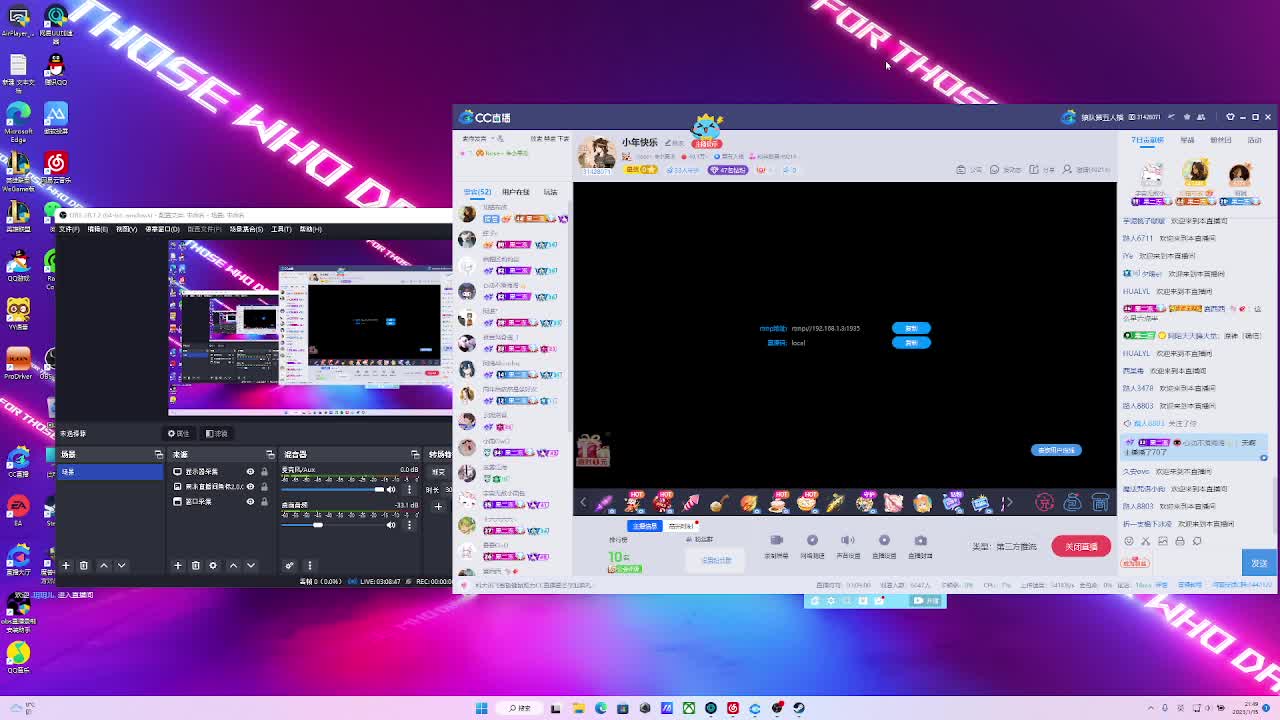Viewport: 1280px width, 720px height.
Task: Open sound settings speaker icon in CC live toolbar
Action: pyautogui.click(x=848, y=541)
